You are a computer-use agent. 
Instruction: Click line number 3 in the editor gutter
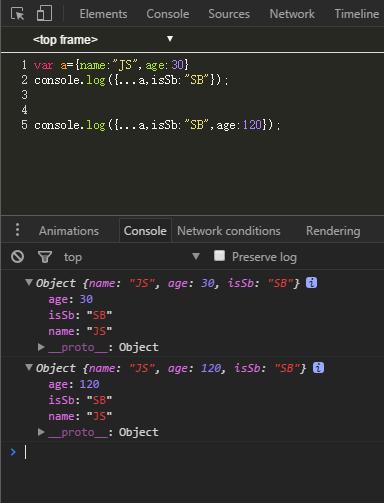(x=24, y=95)
